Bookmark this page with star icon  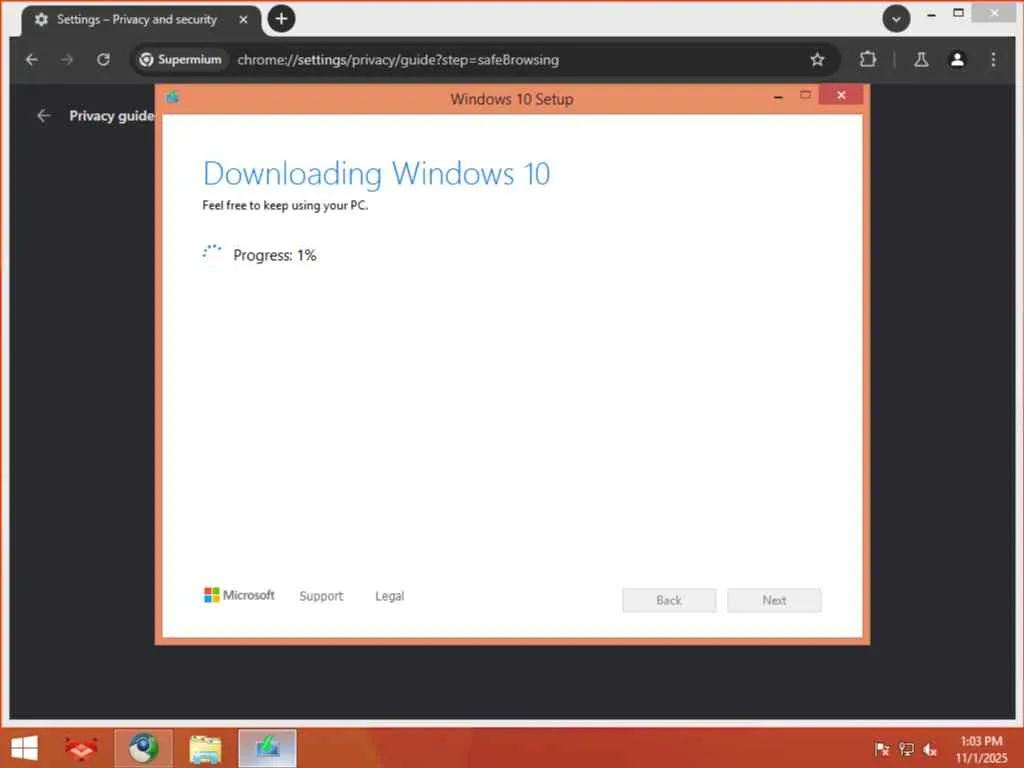pyautogui.click(x=817, y=59)
